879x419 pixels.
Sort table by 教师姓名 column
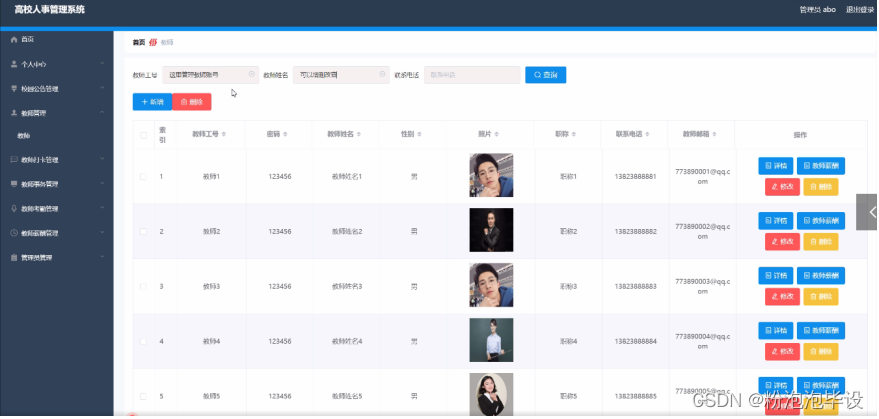point(359,135)
